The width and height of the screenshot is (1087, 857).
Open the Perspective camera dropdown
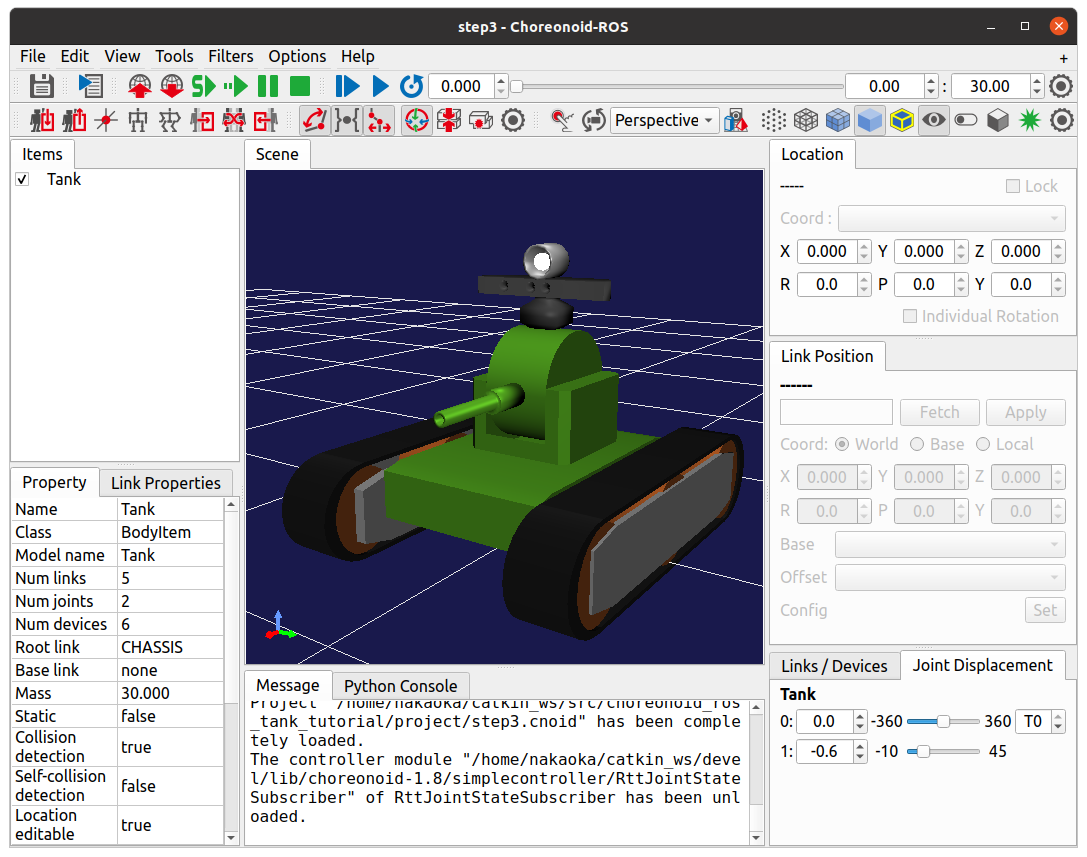point(664,121)
